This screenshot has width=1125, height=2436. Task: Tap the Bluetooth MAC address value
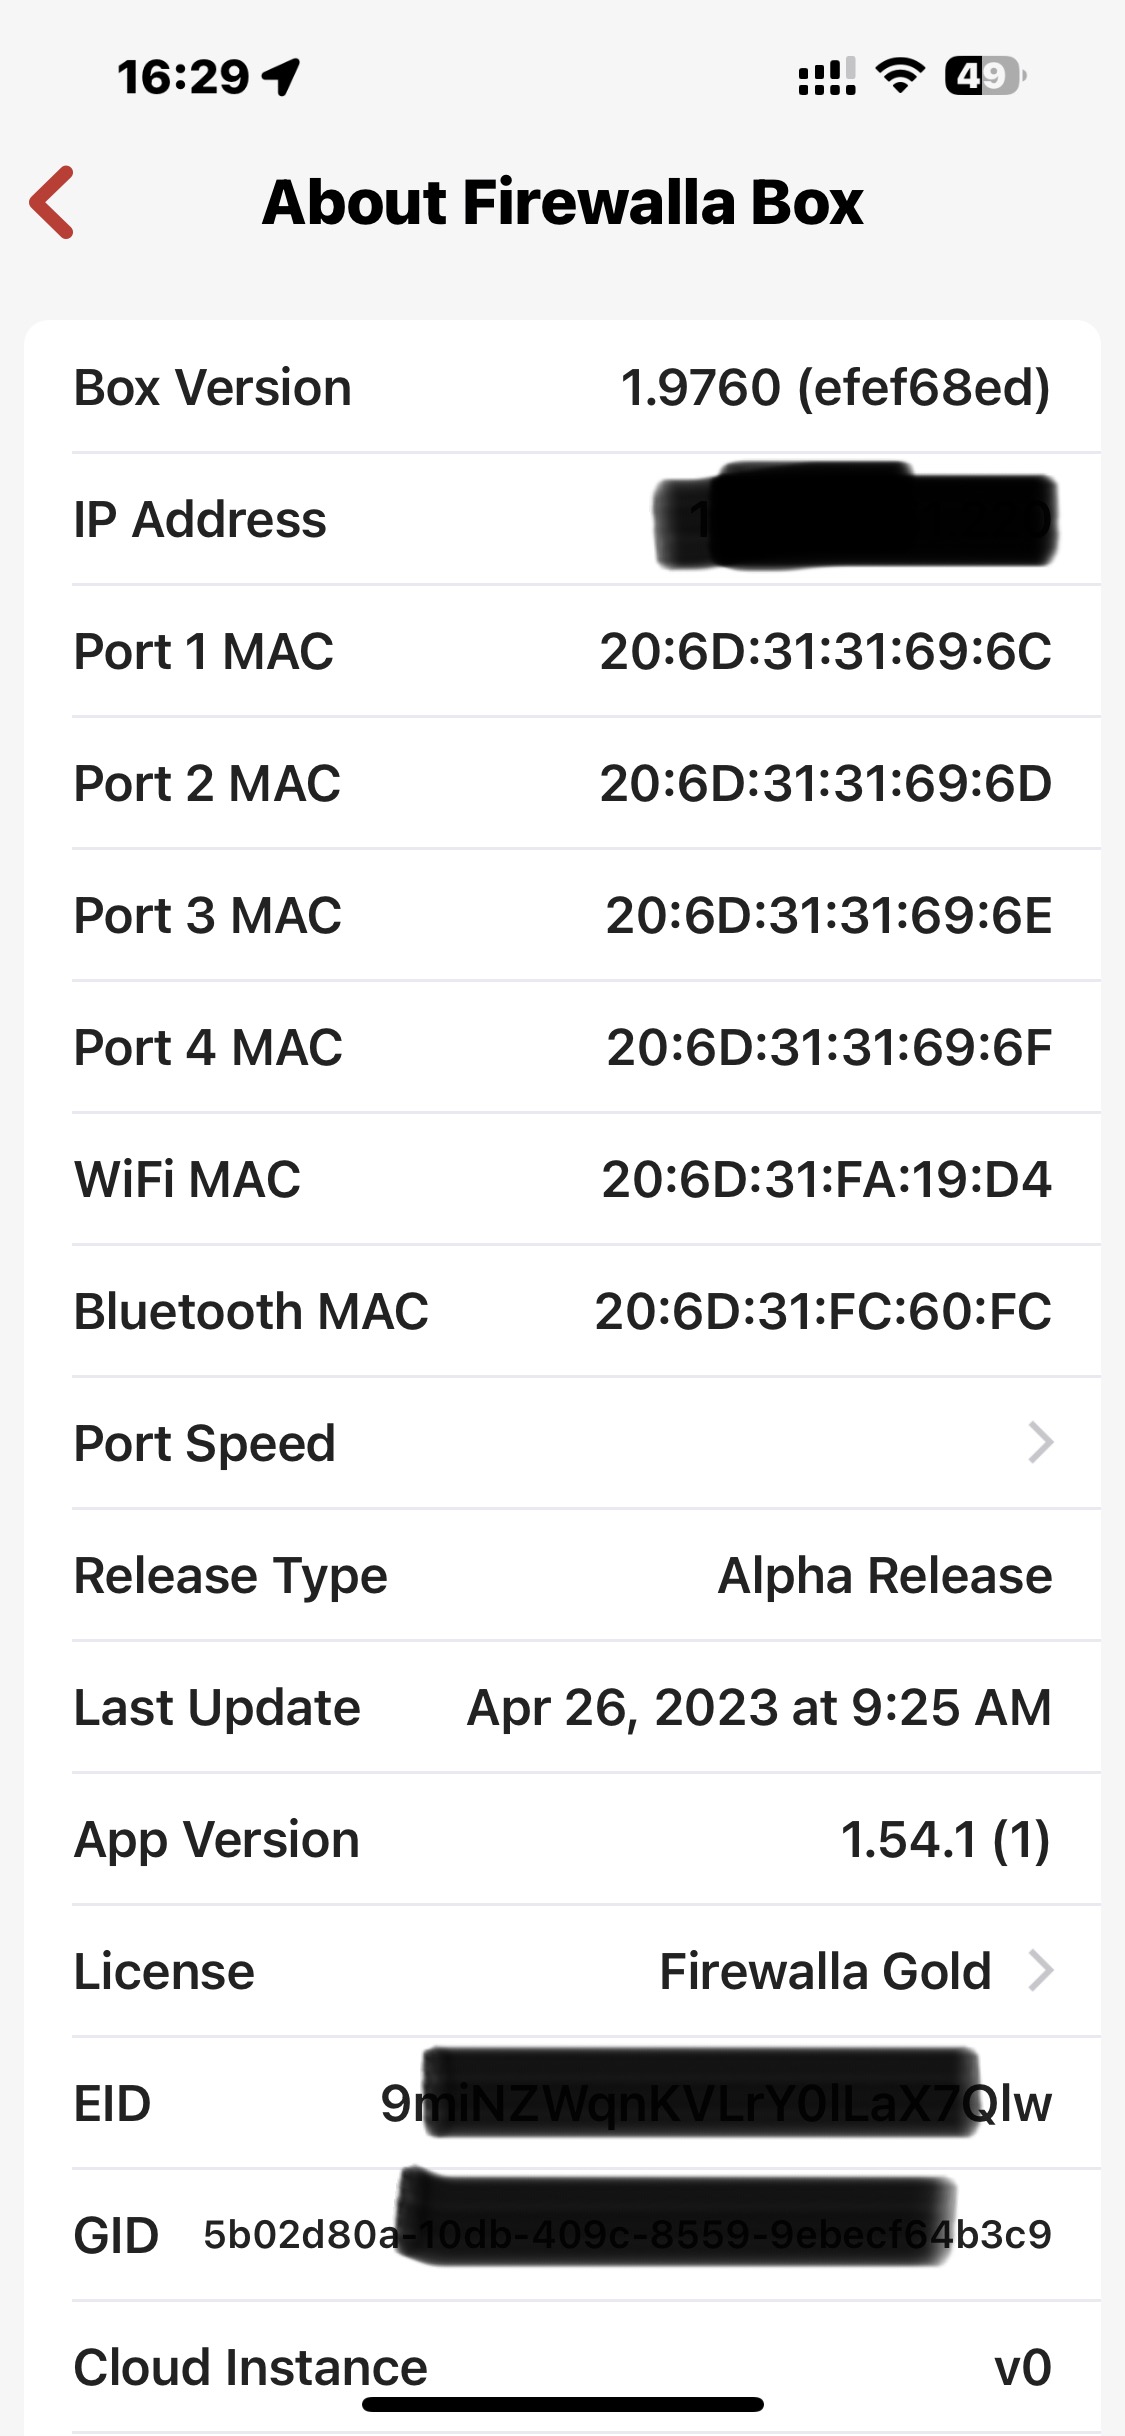click(823, 1311)
